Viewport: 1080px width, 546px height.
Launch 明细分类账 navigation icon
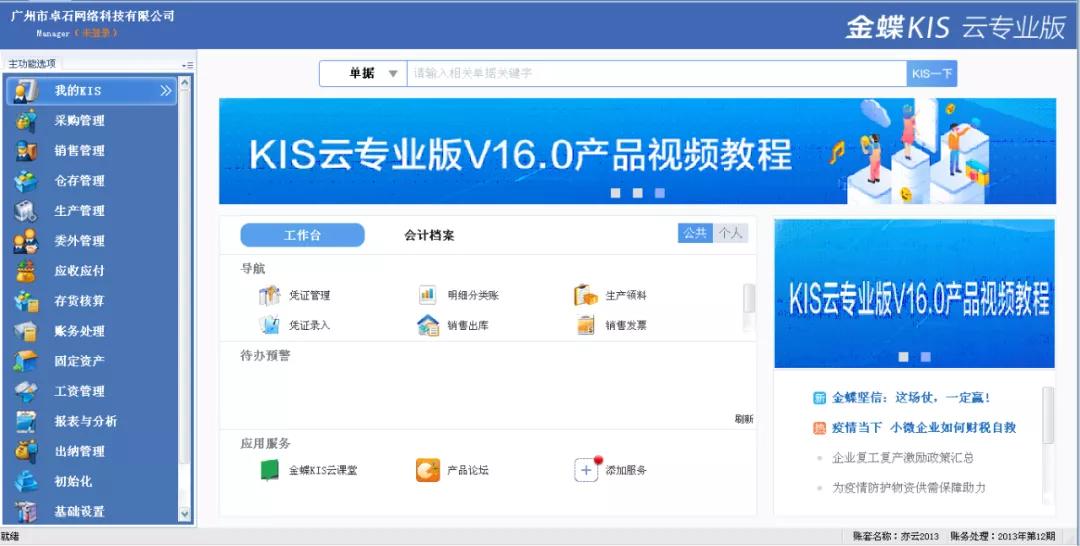(x=428, y=295)
